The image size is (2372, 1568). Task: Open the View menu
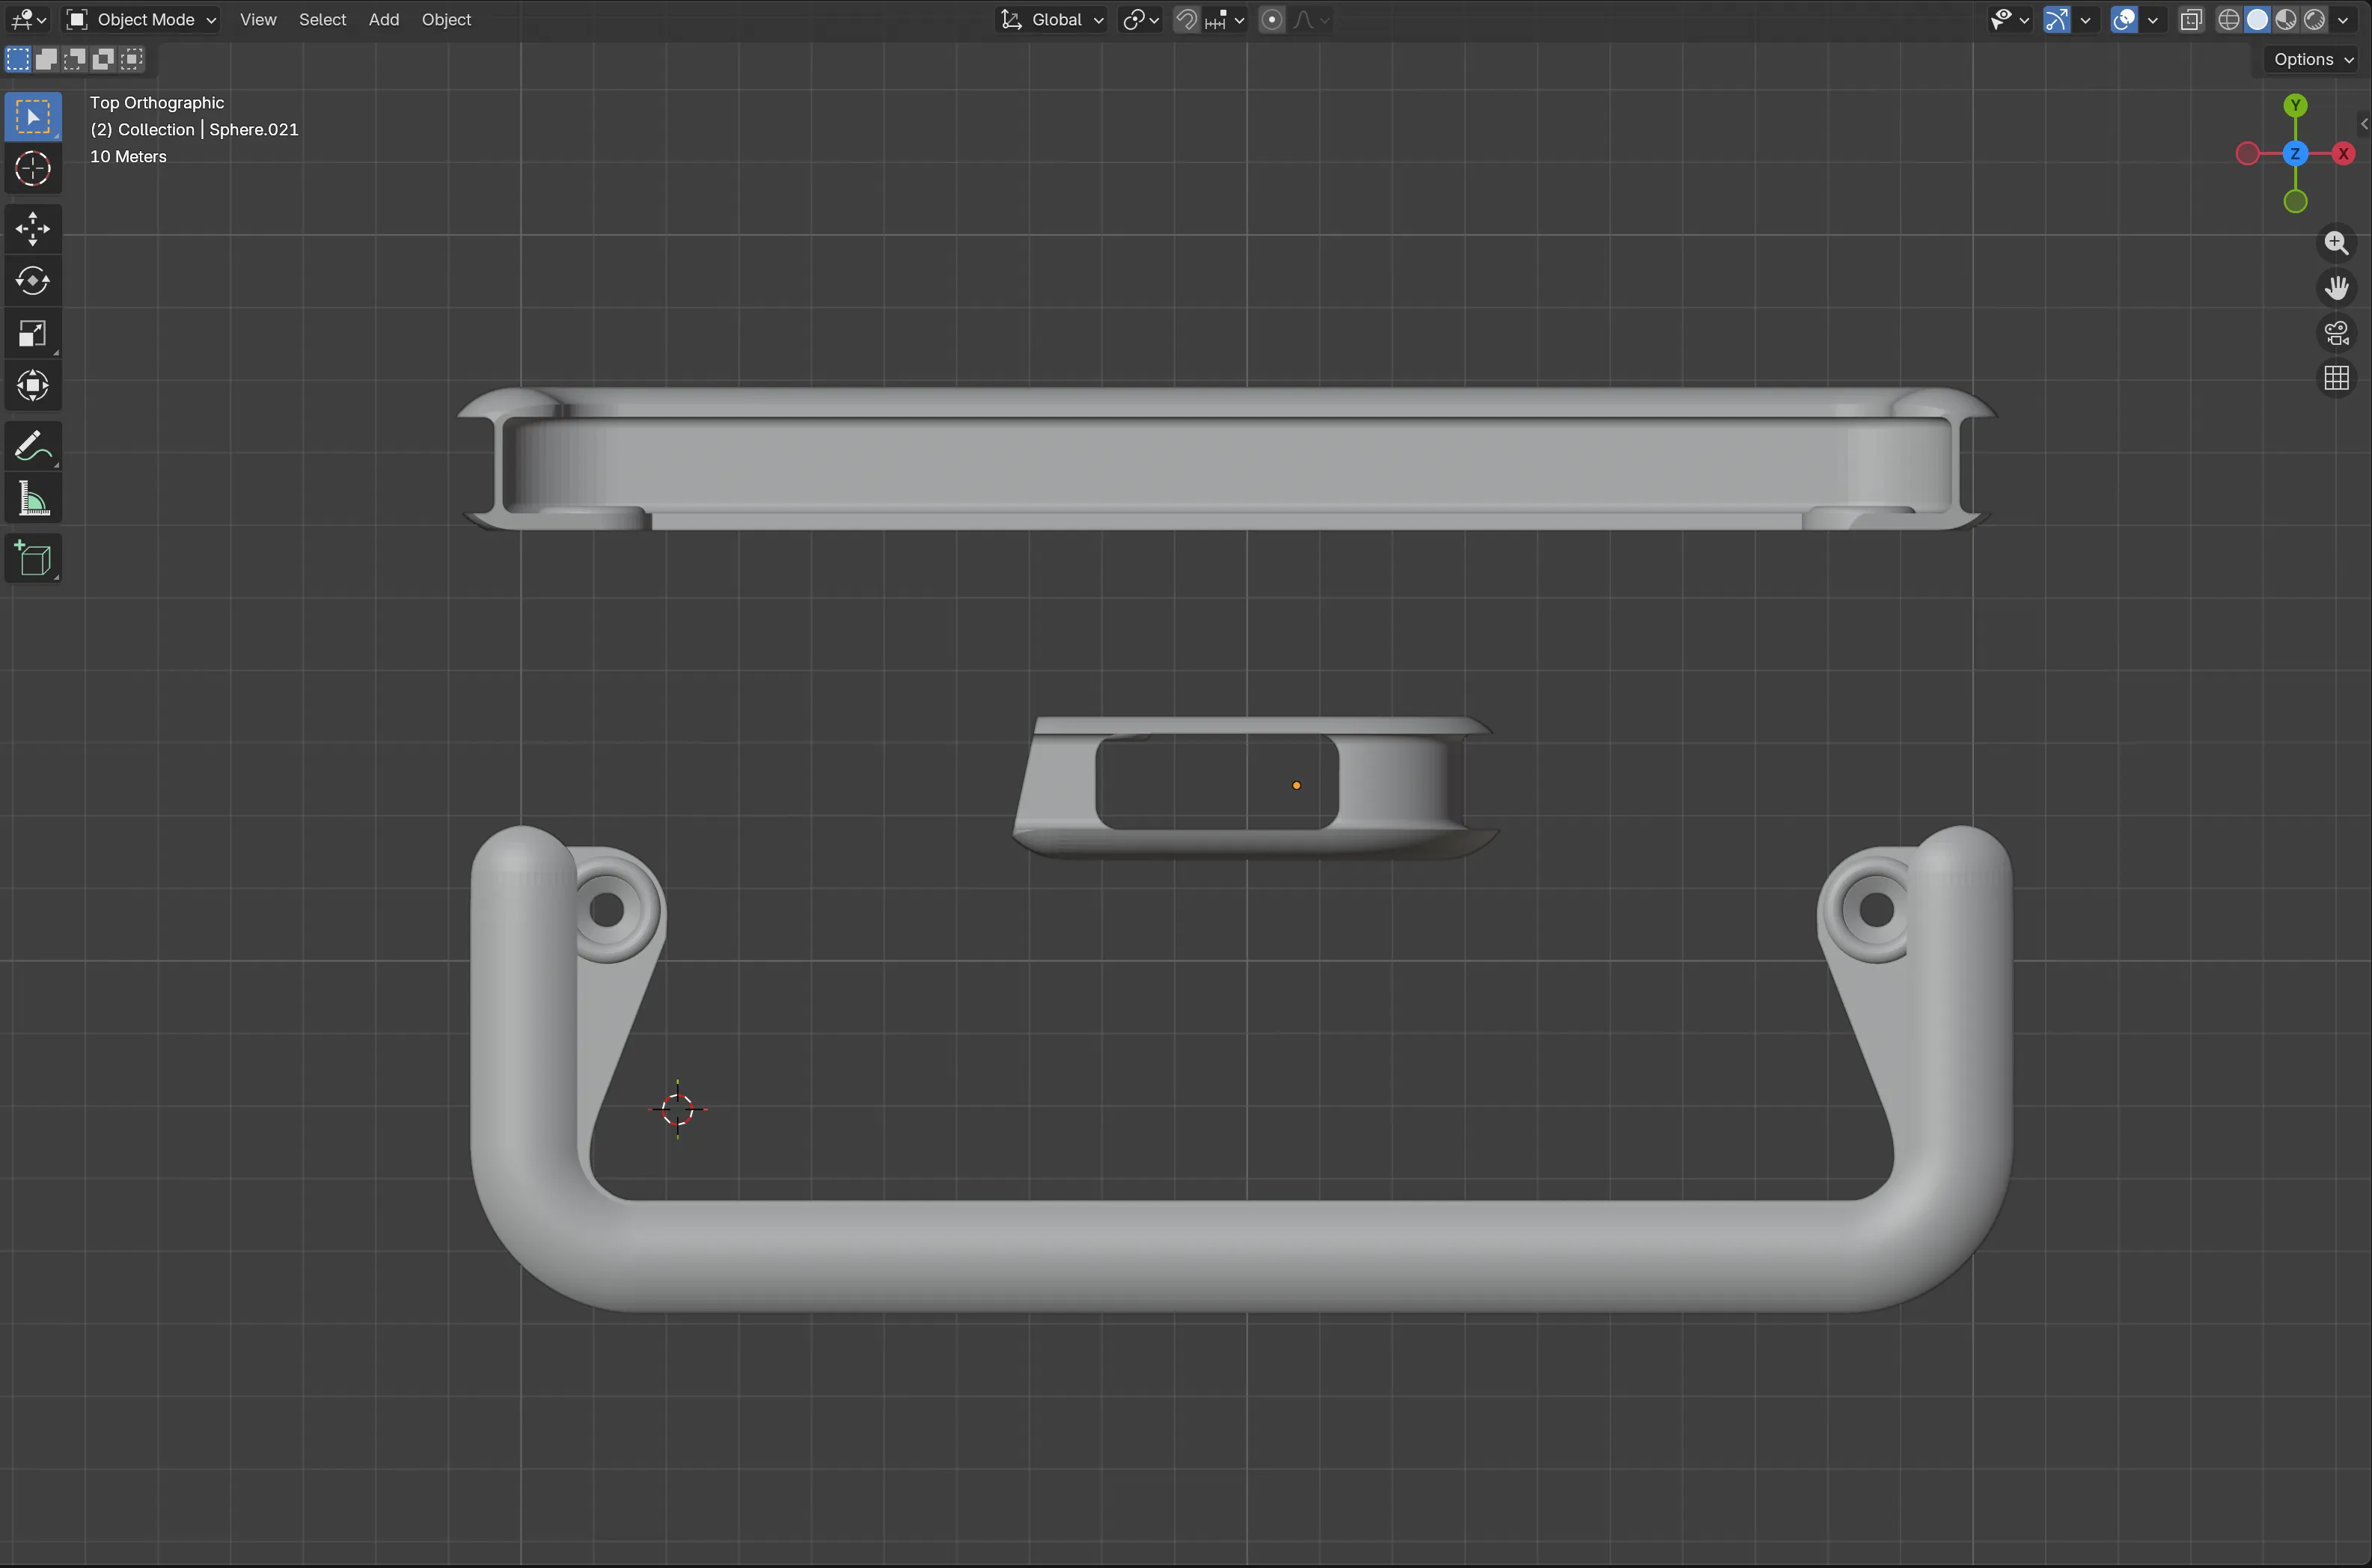(257, 19)
